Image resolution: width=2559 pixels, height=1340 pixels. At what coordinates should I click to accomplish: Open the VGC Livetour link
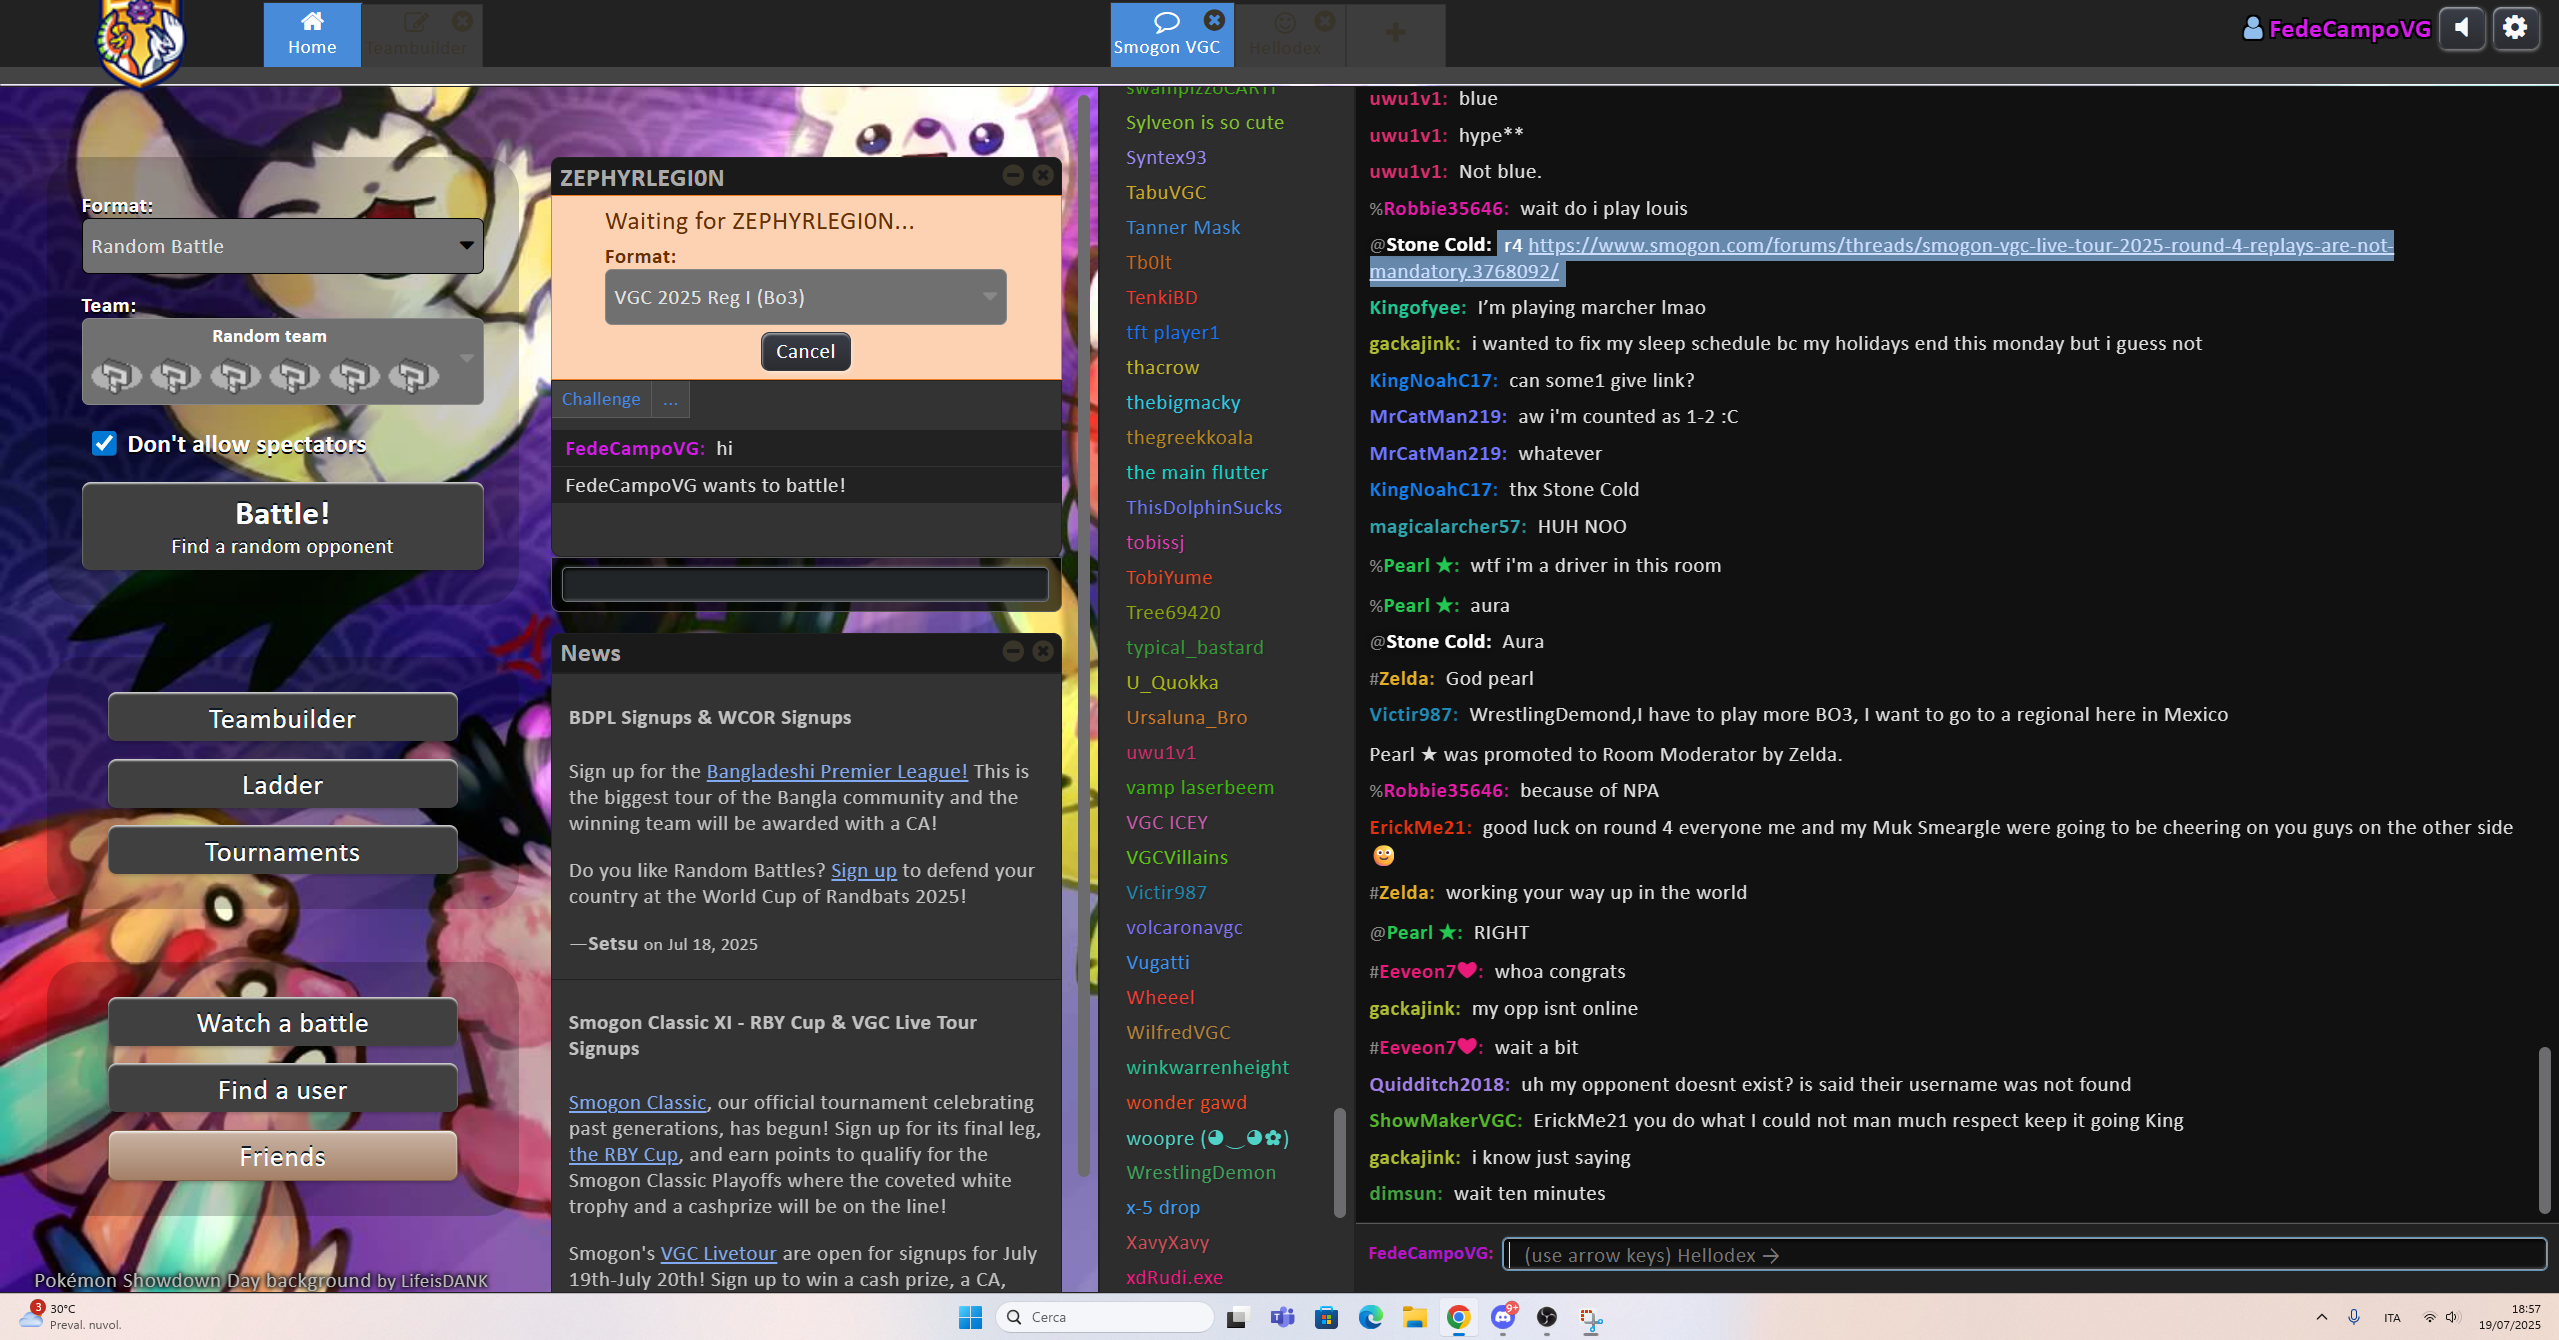pyautogui.click(x=718, y=1253)
